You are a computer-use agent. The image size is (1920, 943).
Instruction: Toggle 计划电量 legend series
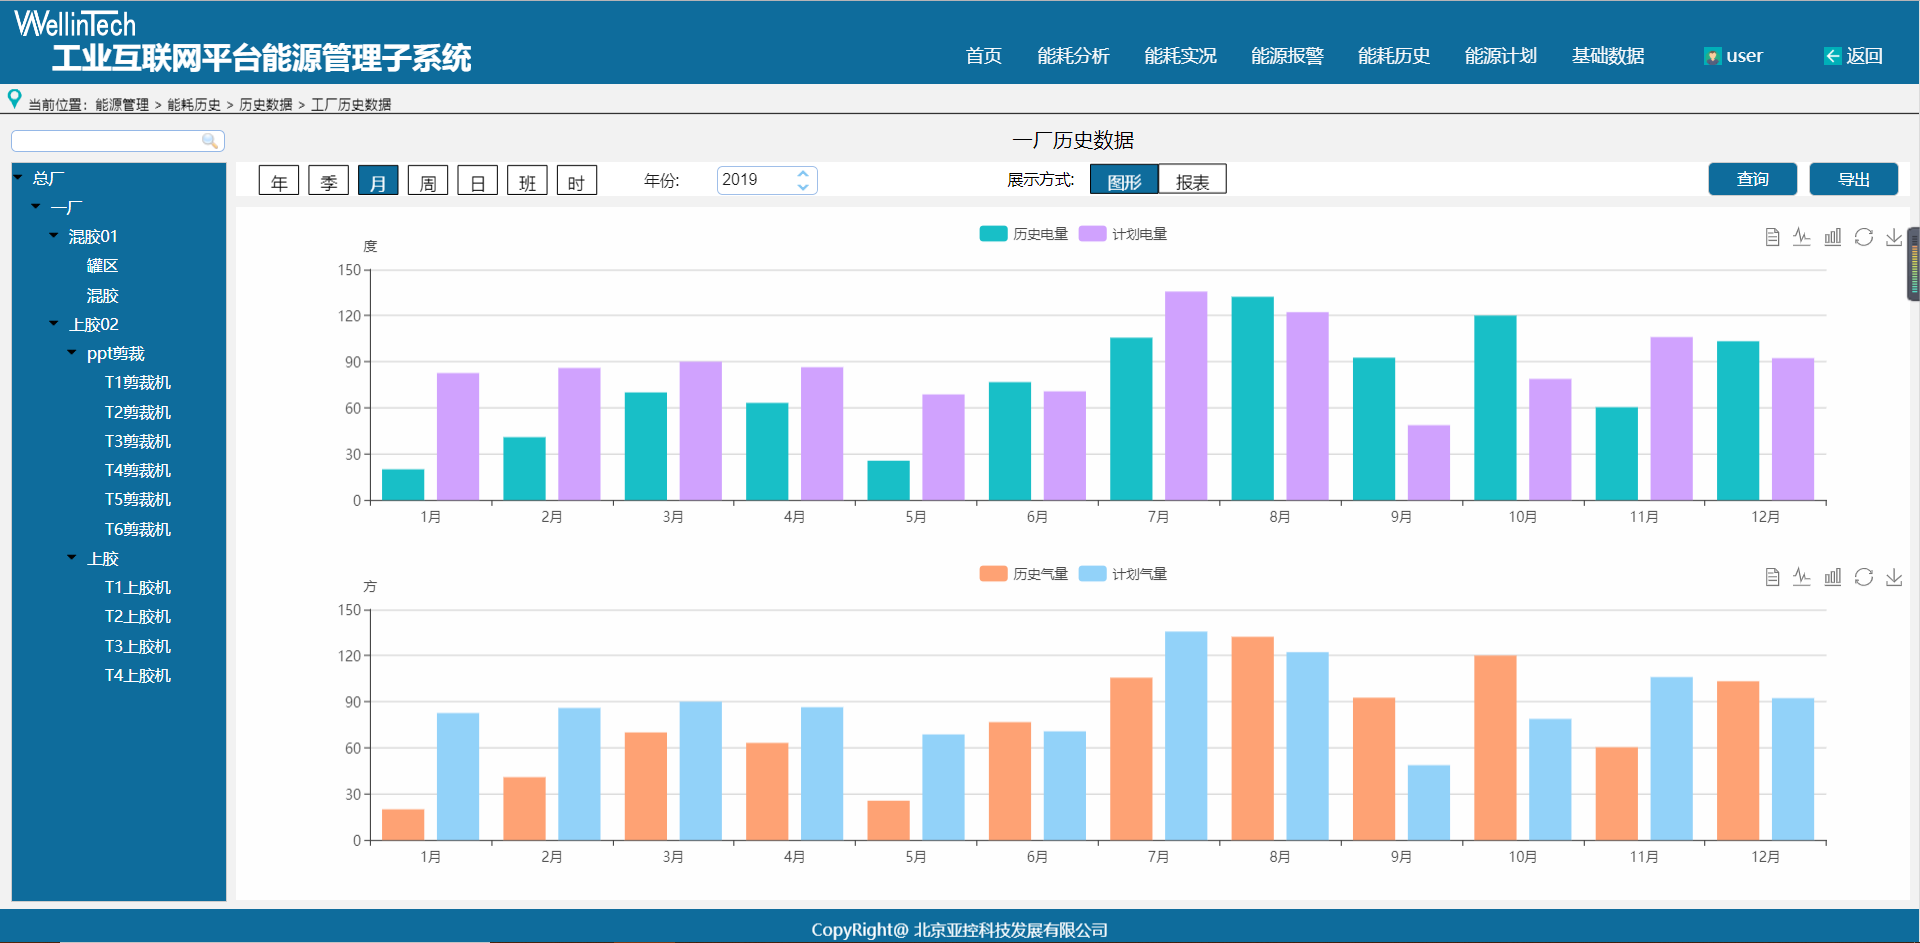(x=1123, y=234)
